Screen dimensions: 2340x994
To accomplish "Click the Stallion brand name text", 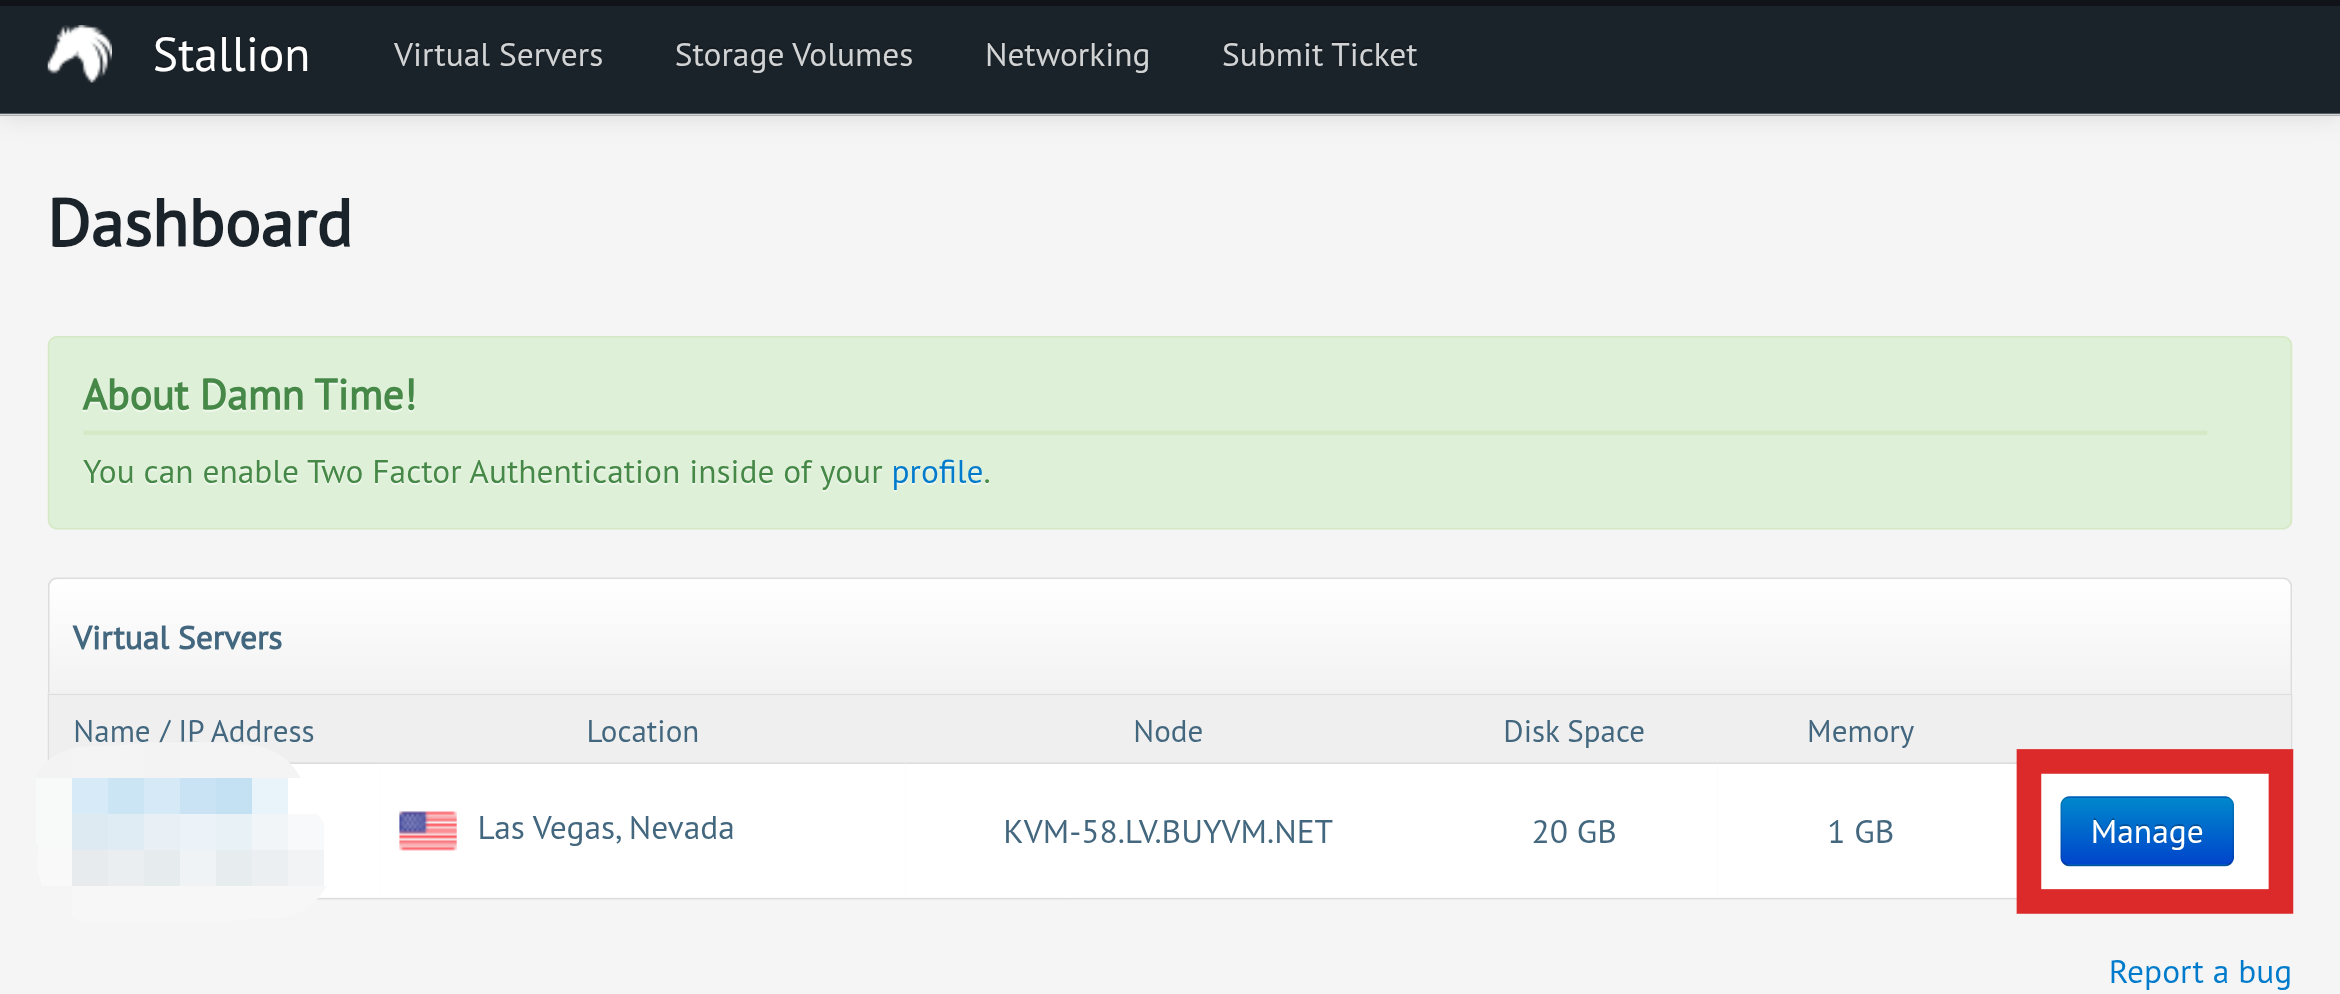I will tap(231, 55).
